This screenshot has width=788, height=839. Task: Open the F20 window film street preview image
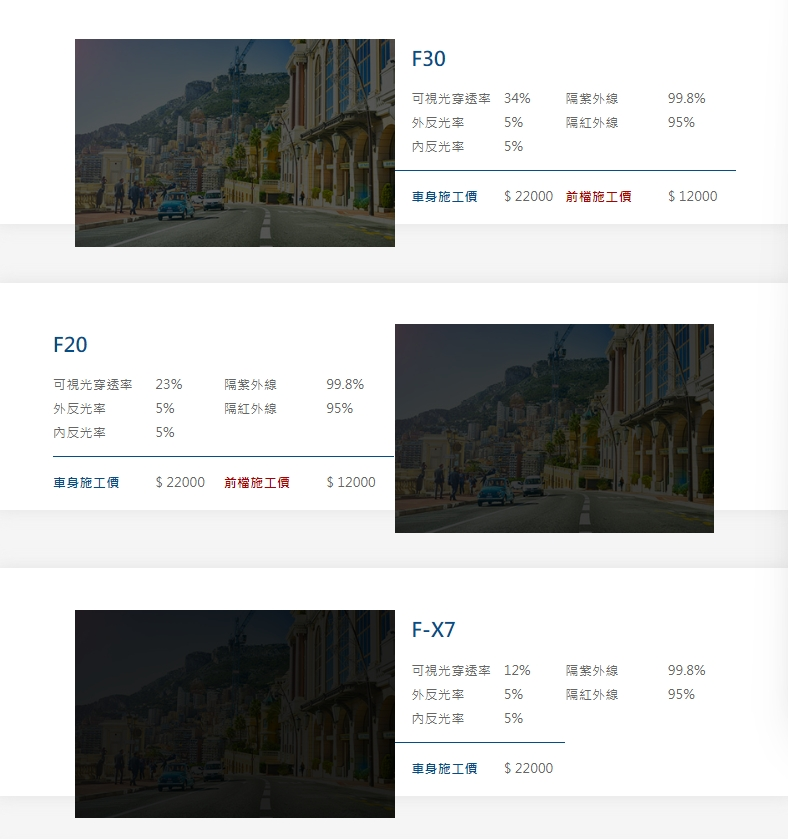click(554, 428)
